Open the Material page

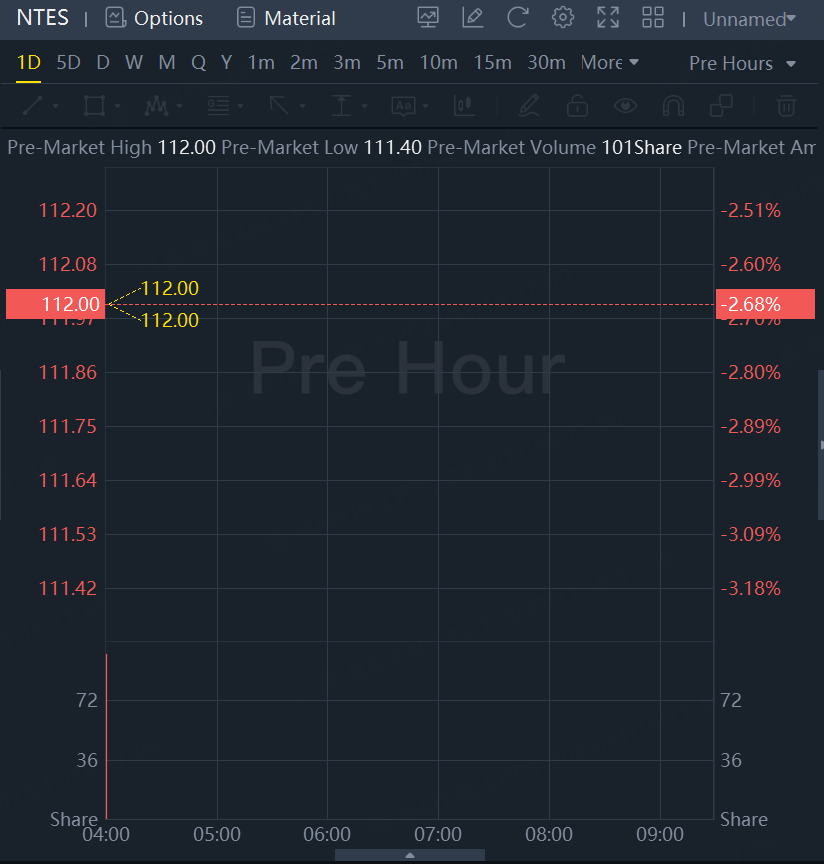click(286, 18)
